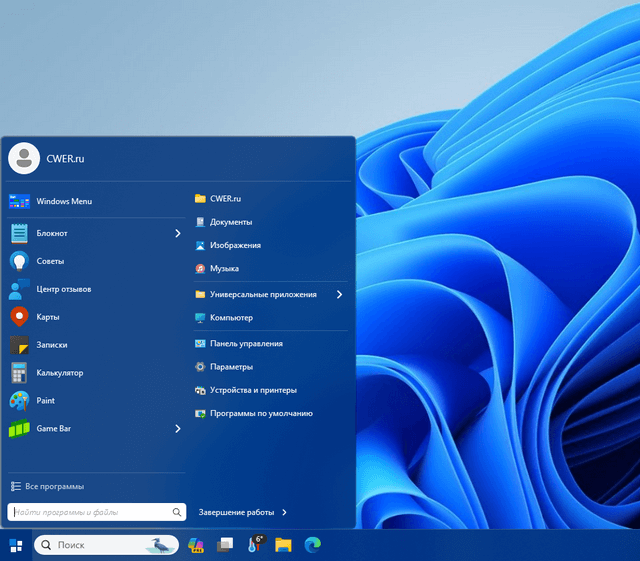
Task: Expand the Game Bar submenu arrow
Action: pos(178,429)
